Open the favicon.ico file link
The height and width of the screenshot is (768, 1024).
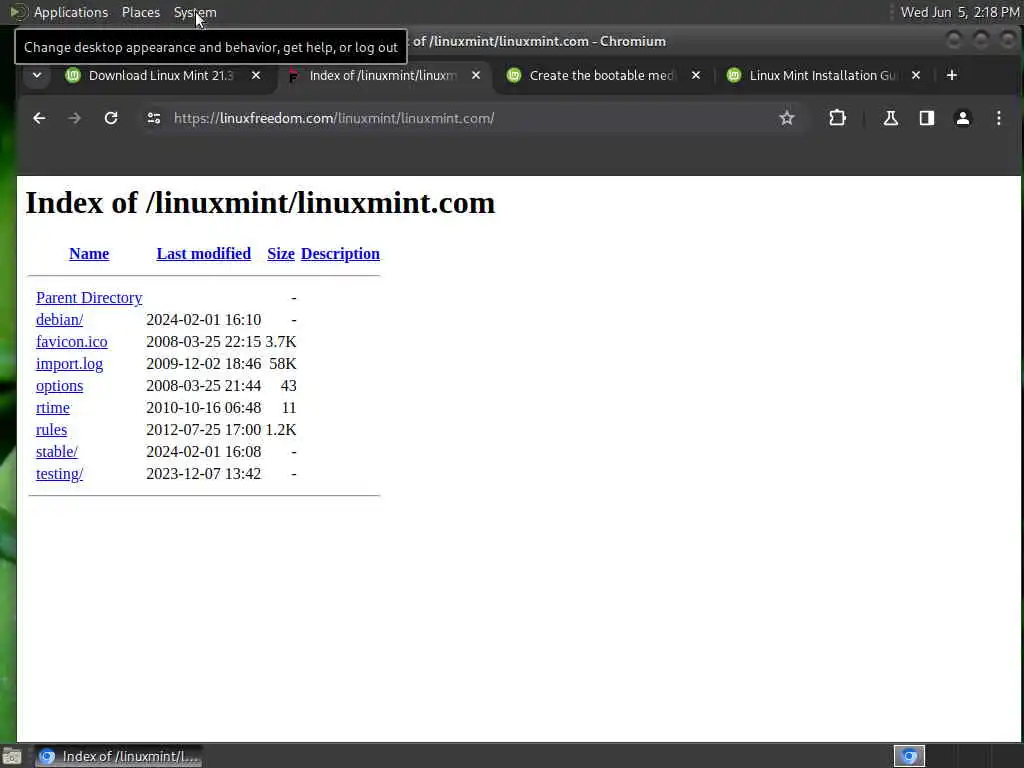(72, 342)
